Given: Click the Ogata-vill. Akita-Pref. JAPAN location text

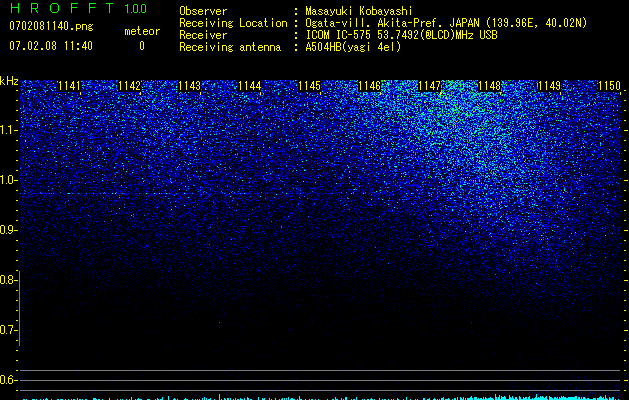Looking at the screenshot, I should (x=446, y=23).
